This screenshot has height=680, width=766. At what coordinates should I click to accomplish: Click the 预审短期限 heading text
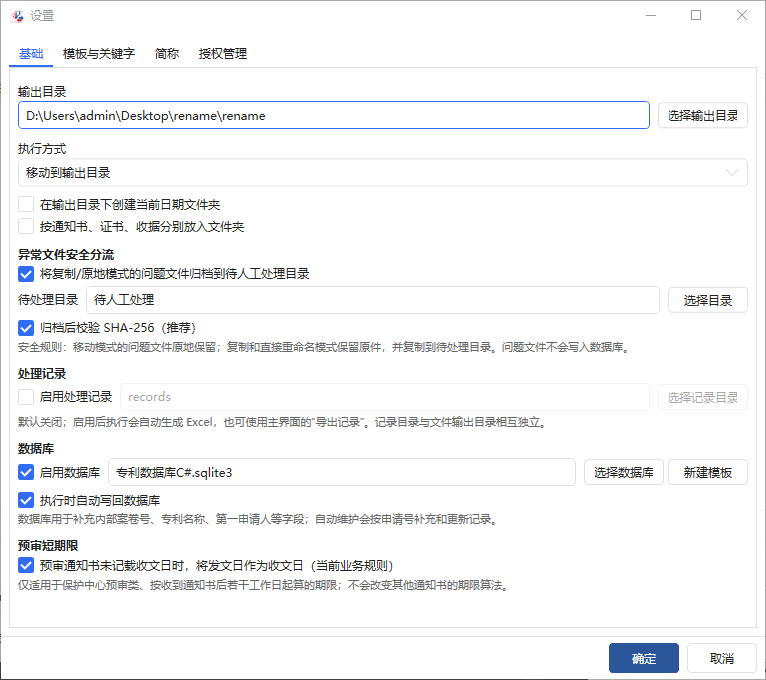[48, 545]
